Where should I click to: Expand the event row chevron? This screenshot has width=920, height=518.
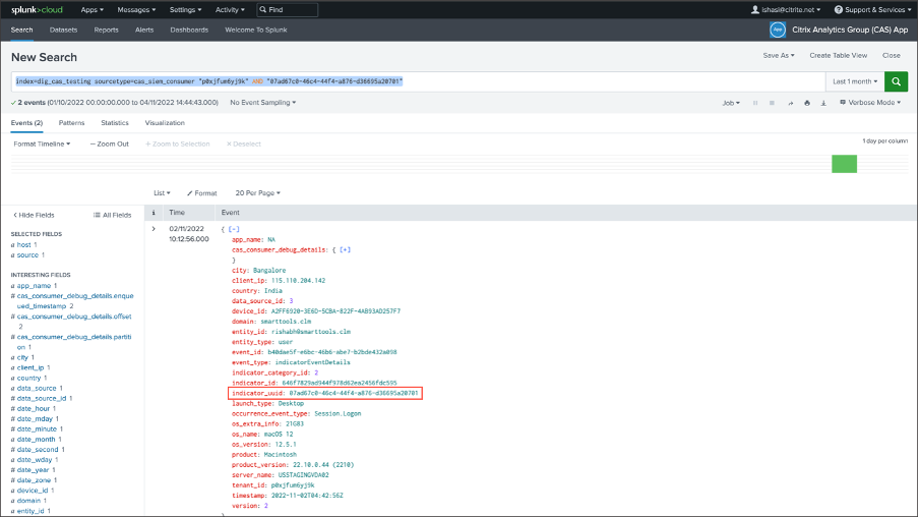153,229
